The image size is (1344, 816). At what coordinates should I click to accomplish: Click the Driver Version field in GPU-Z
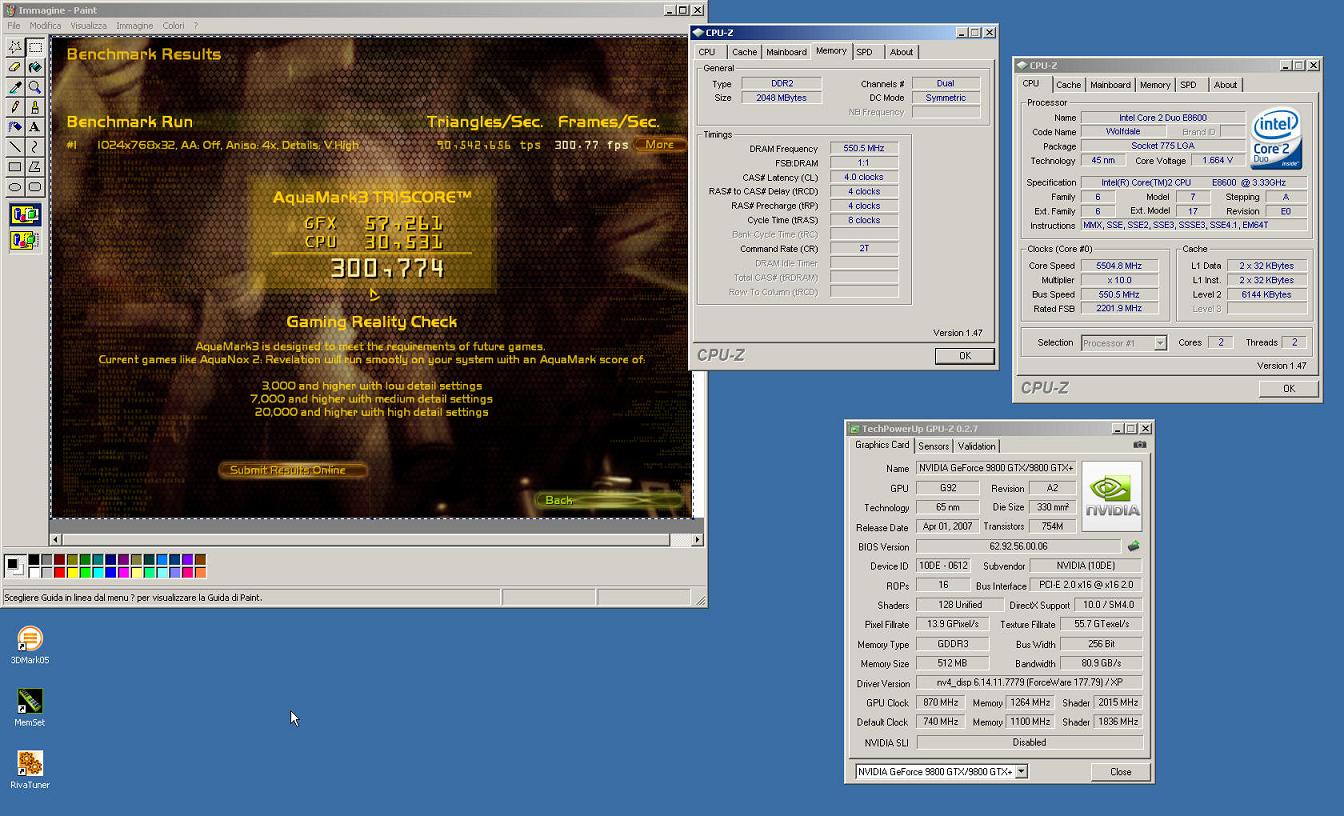point(1029,684)
